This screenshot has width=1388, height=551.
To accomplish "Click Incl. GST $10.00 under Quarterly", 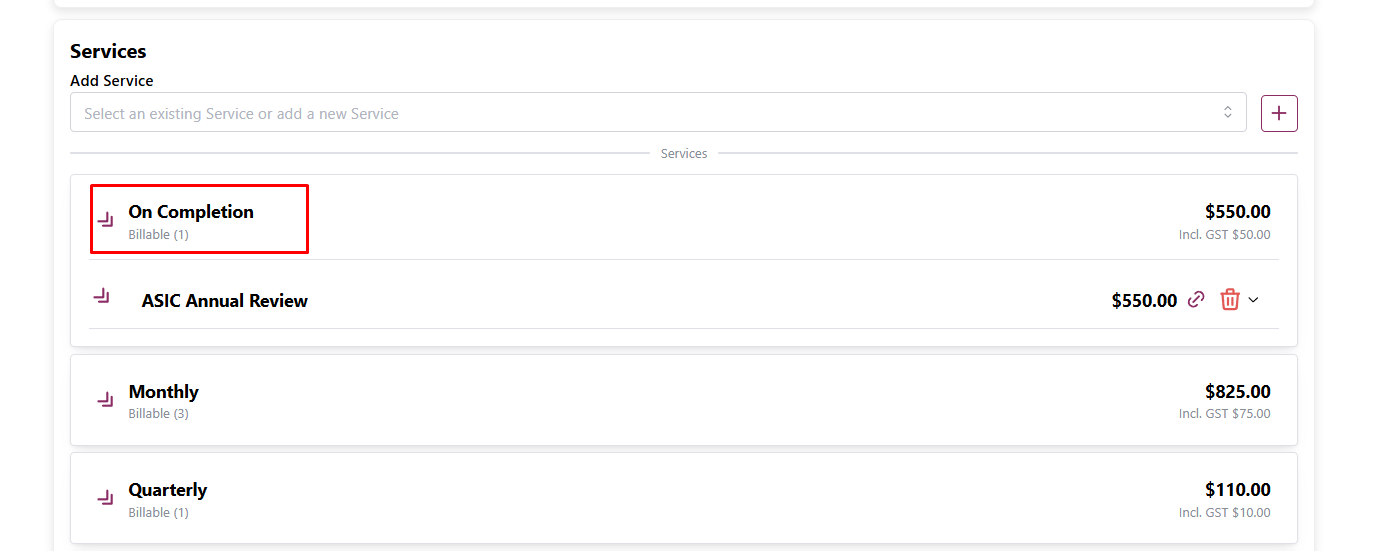I will click(x=1224, y=513).
